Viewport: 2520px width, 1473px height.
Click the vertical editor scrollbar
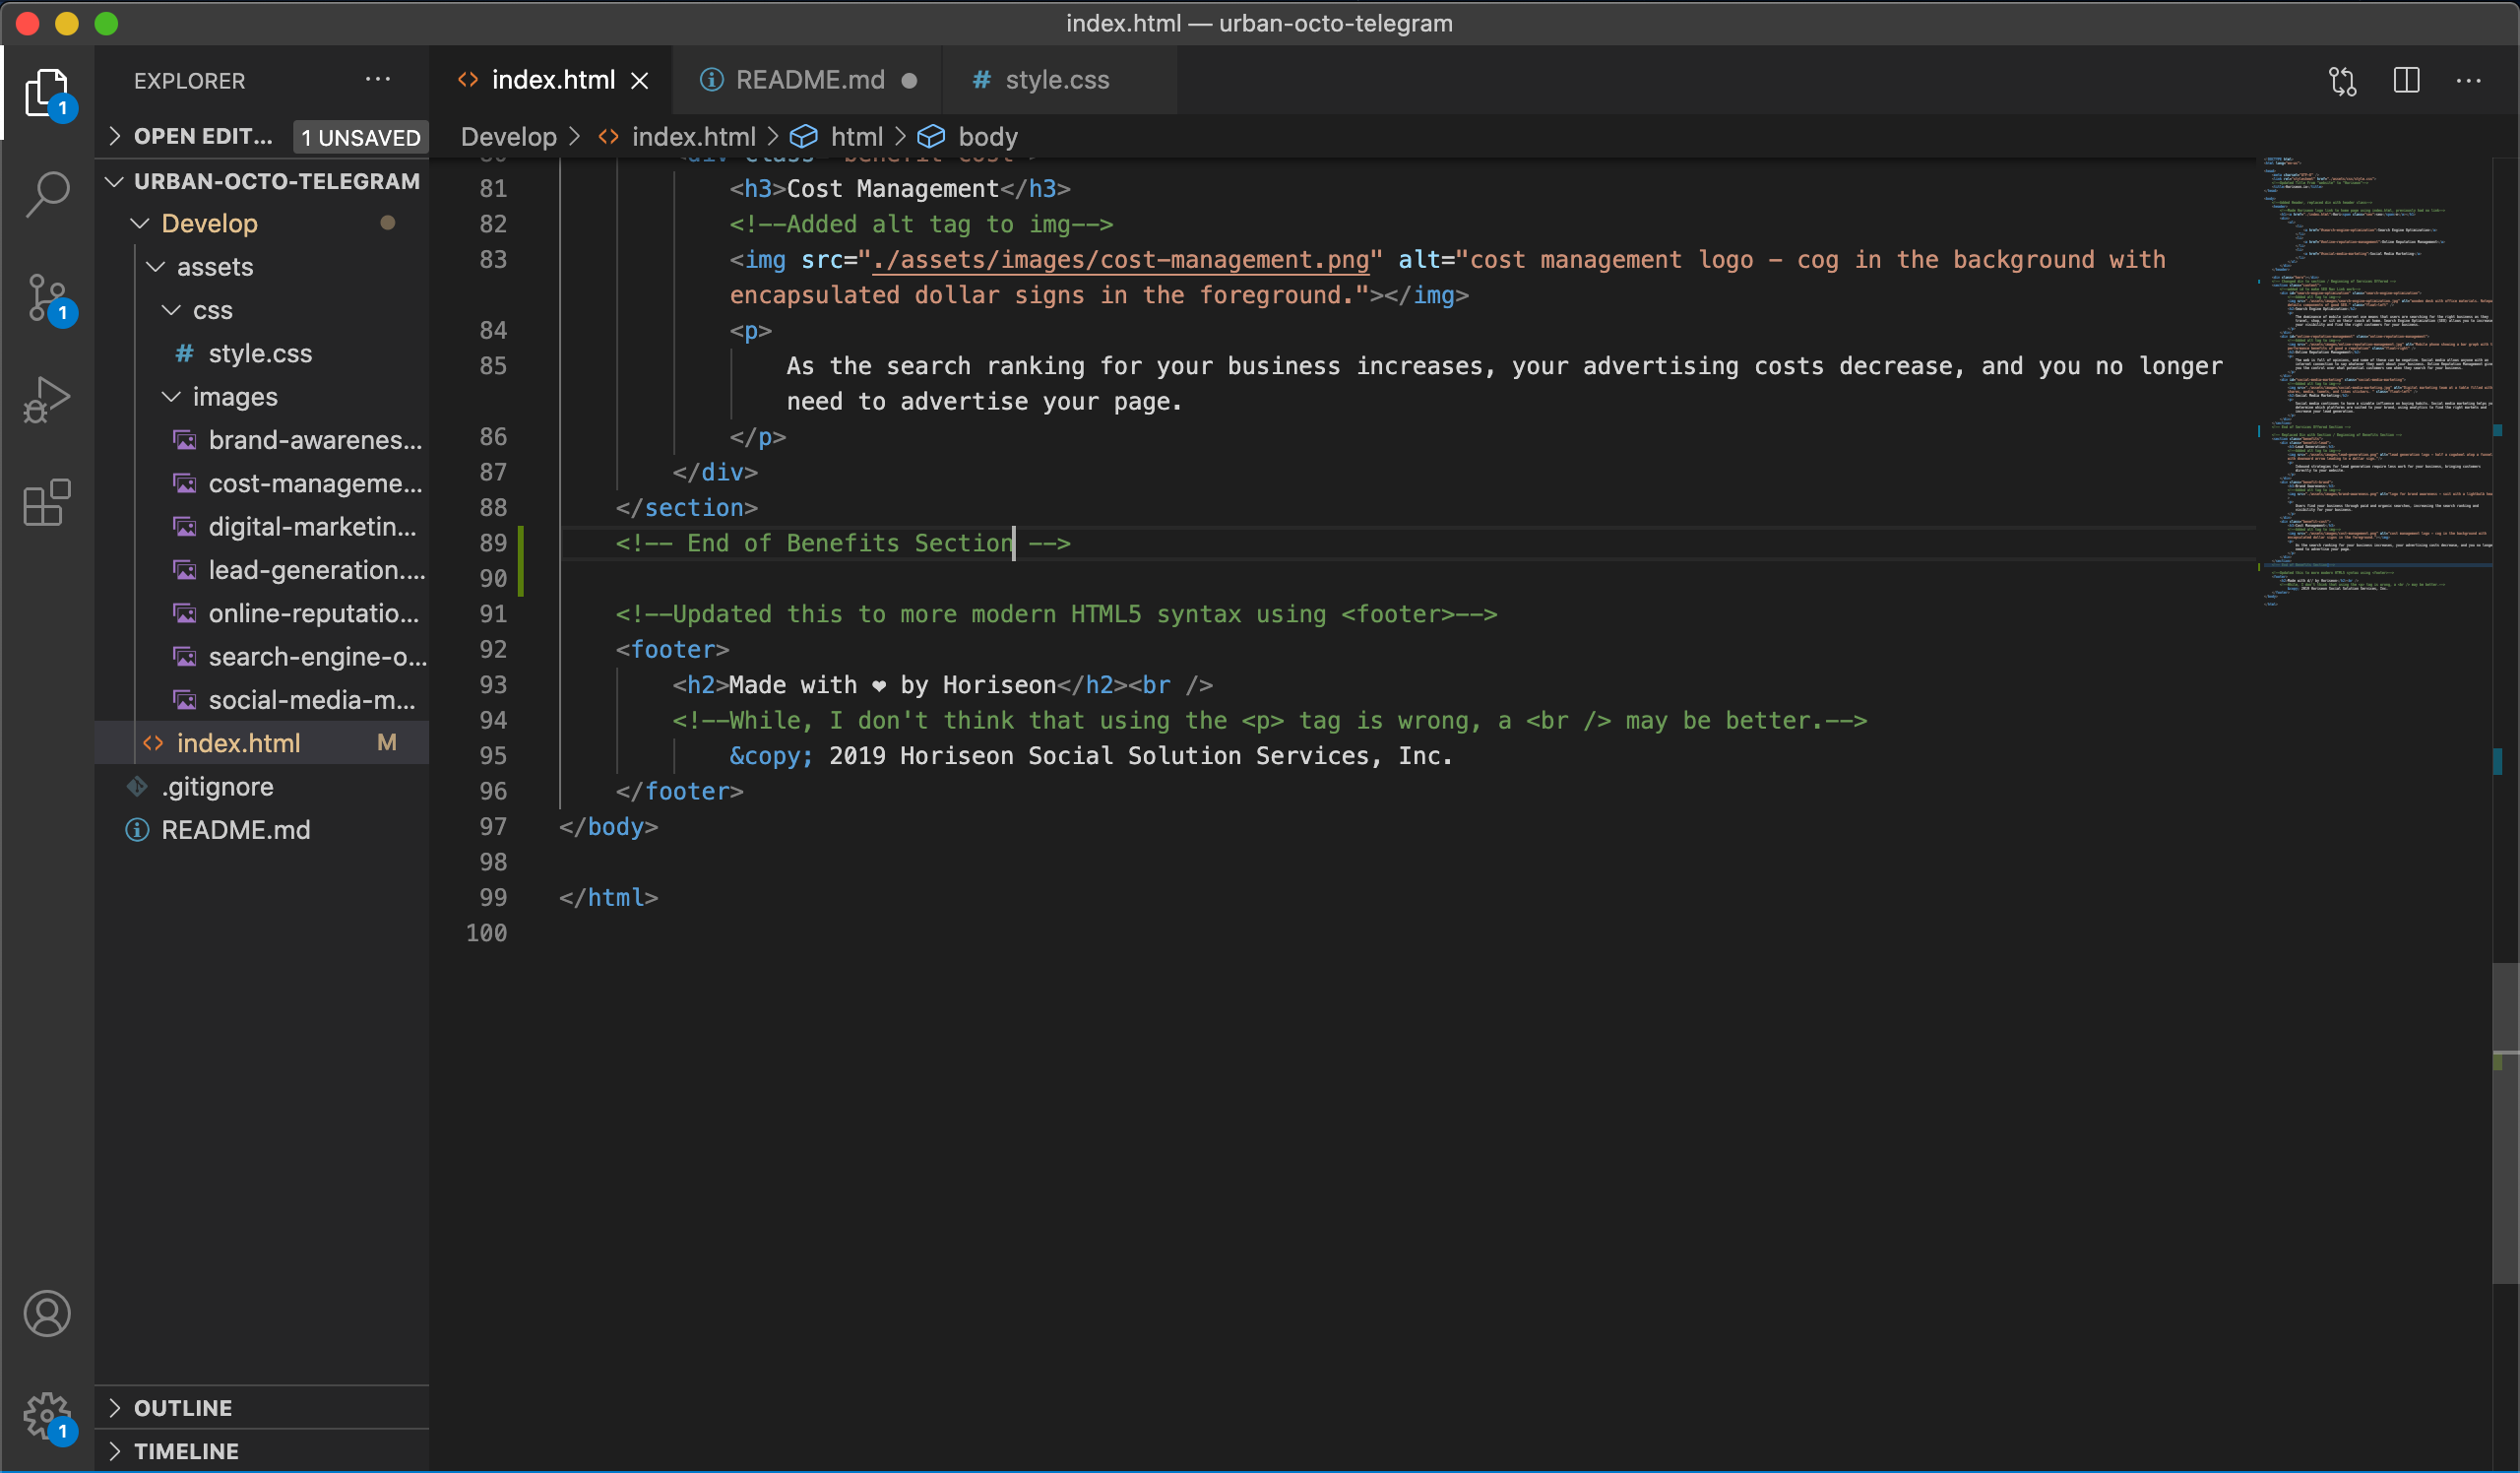click(x=2505, y=1122)
